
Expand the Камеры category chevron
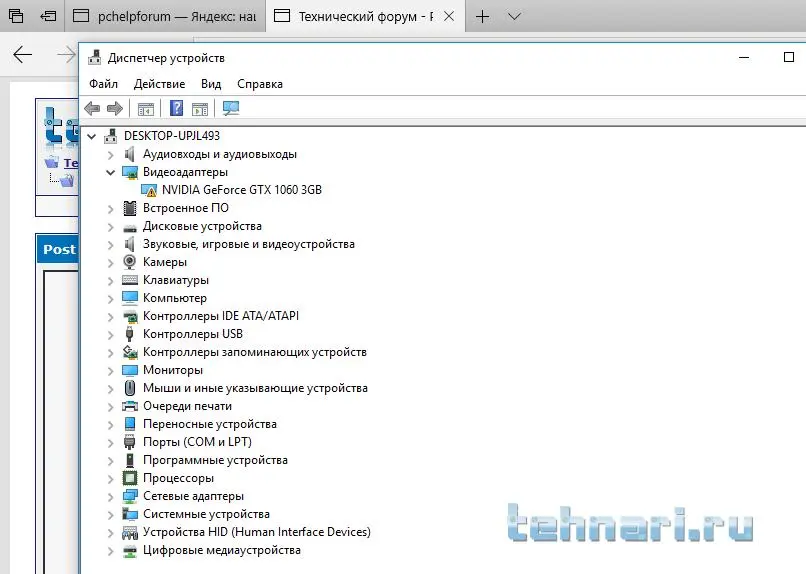[111, 263]
